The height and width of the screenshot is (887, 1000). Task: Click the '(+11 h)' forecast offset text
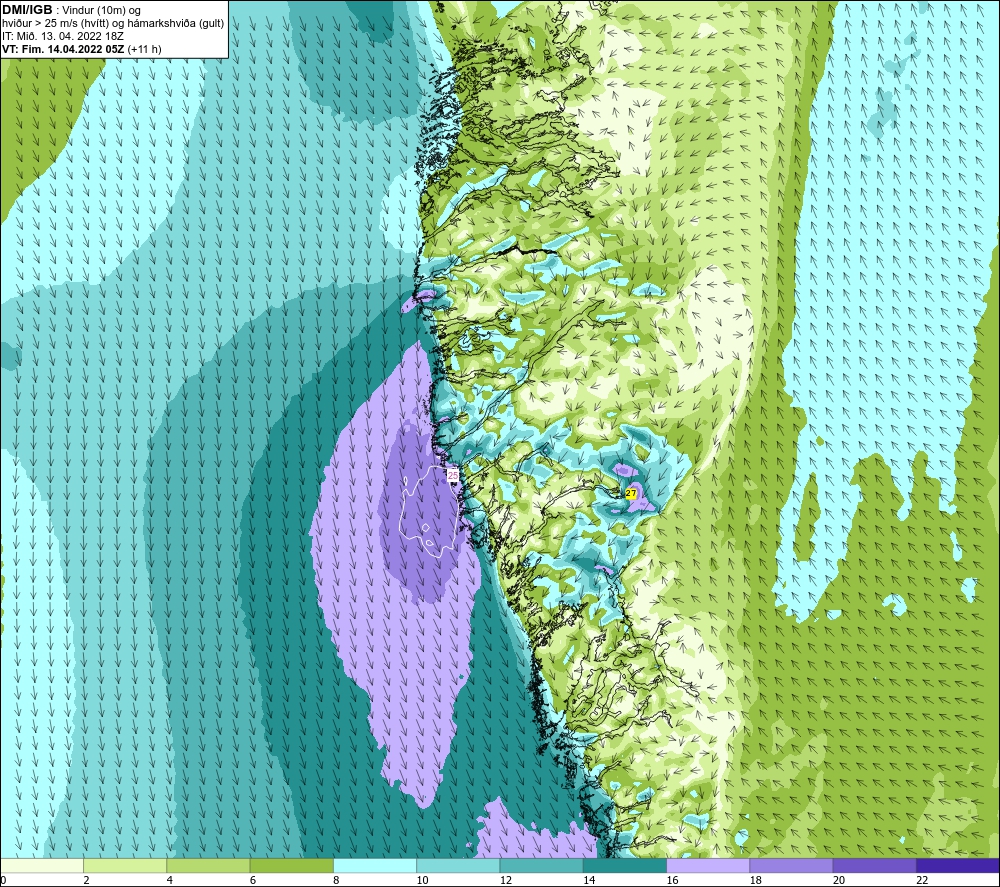(145, 49)
